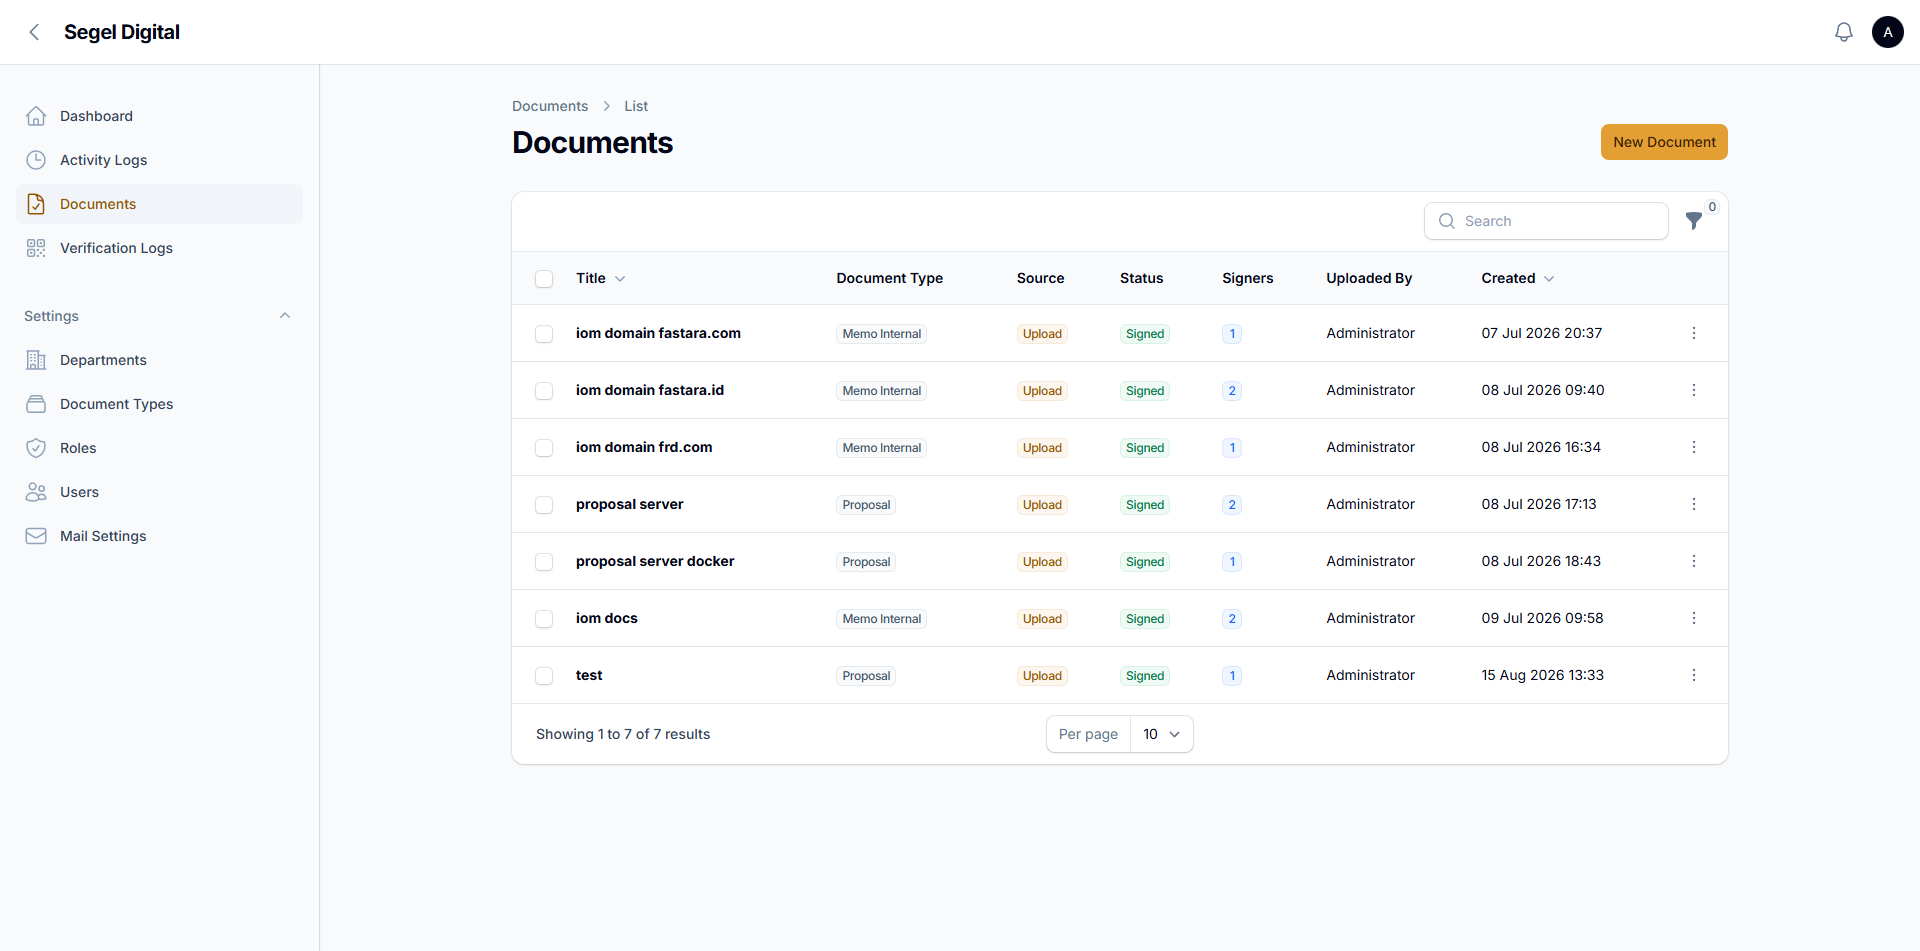Open the proposal server document title

point(630,504)
